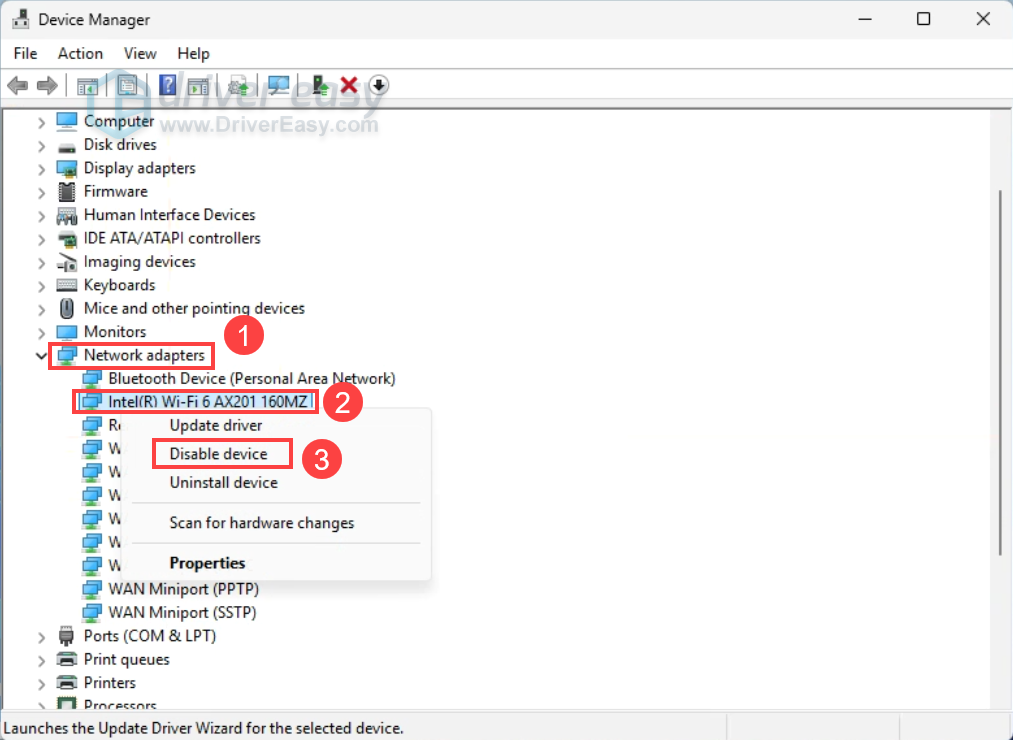Click the Computer category icon

pyautogui.click(x=67, y=121)
